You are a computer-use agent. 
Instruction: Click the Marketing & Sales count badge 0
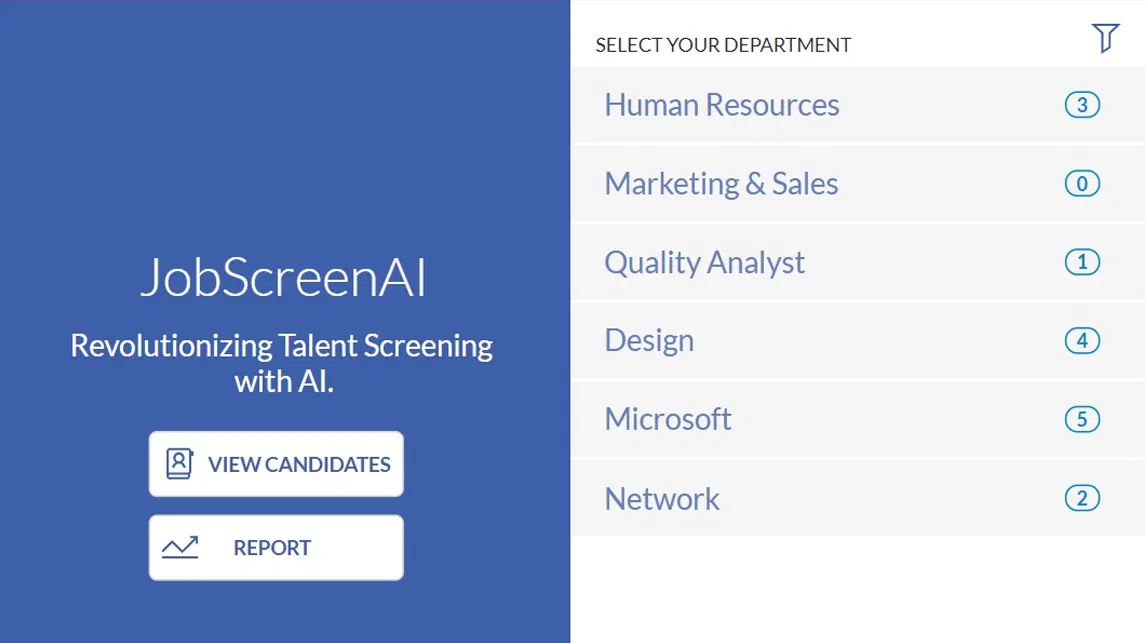click(1082, 184)
